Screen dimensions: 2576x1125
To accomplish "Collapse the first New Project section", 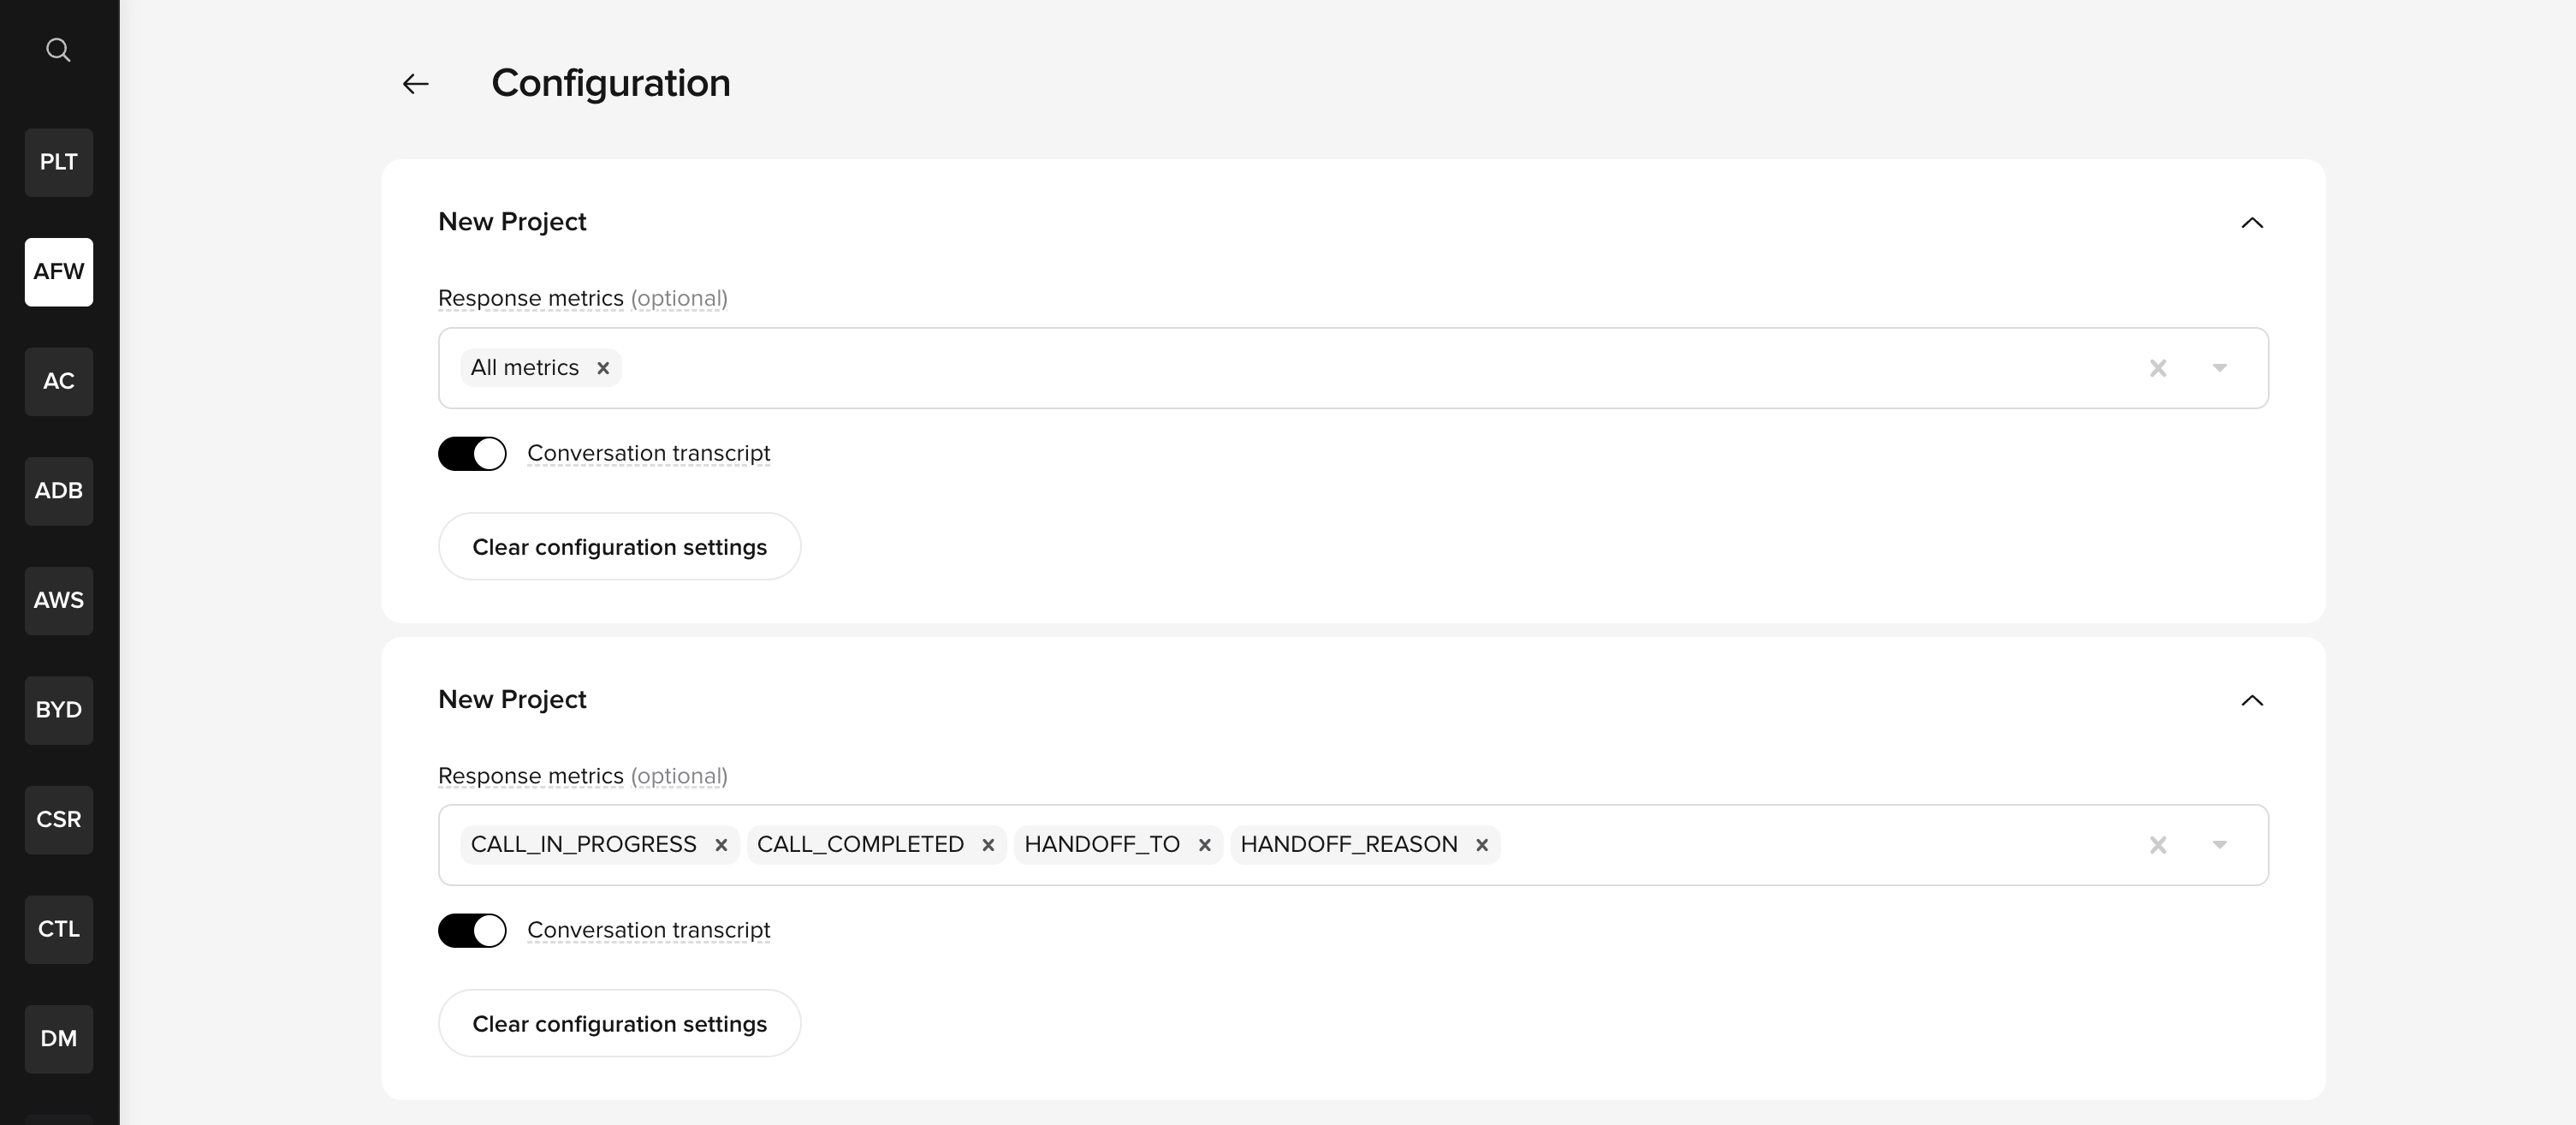I will point(2252,222).
